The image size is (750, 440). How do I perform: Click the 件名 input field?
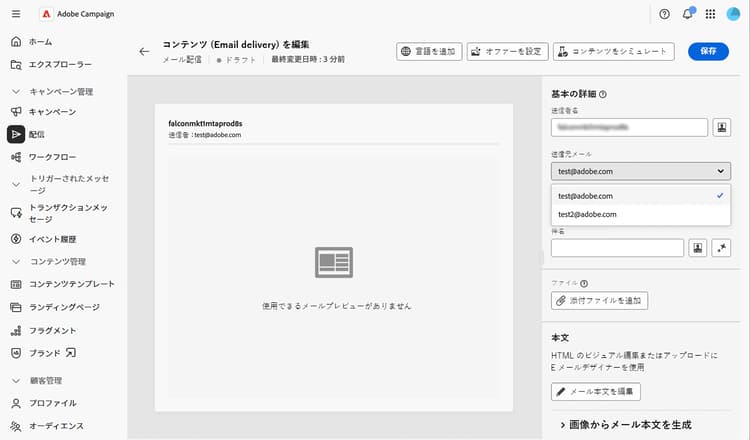[617, 248]
